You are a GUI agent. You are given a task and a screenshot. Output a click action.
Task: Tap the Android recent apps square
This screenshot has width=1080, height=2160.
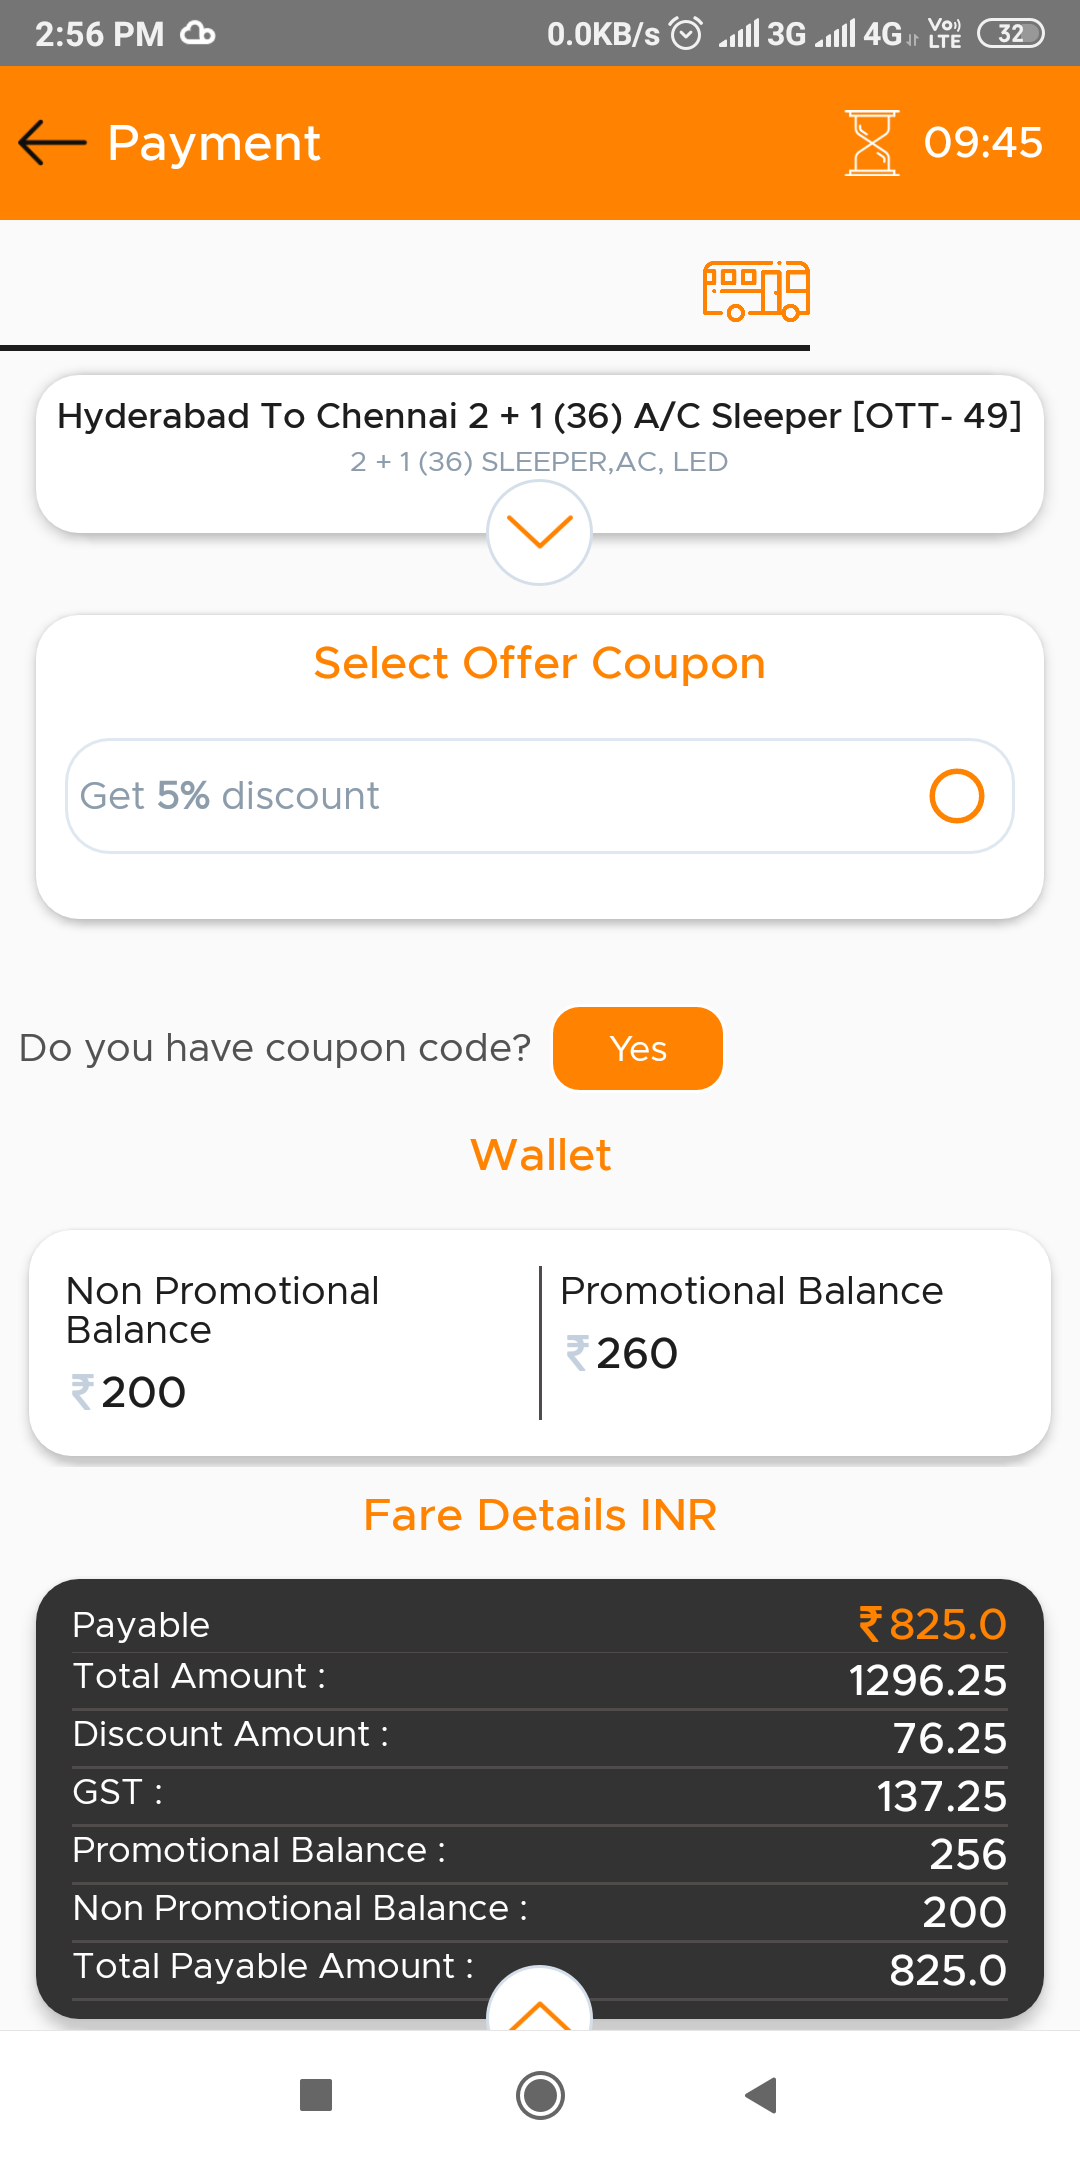tap(316, 2094)
